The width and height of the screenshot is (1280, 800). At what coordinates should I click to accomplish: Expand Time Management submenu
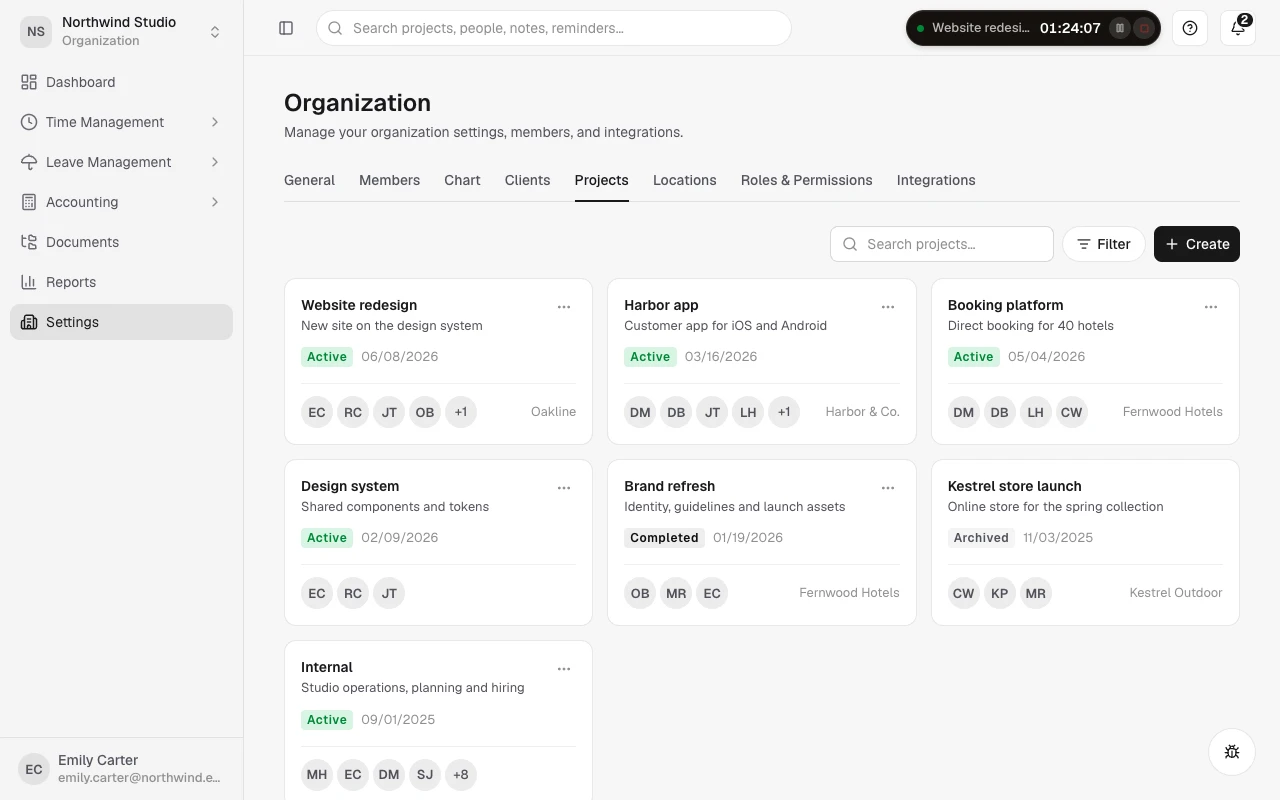[x=121, y=122]
